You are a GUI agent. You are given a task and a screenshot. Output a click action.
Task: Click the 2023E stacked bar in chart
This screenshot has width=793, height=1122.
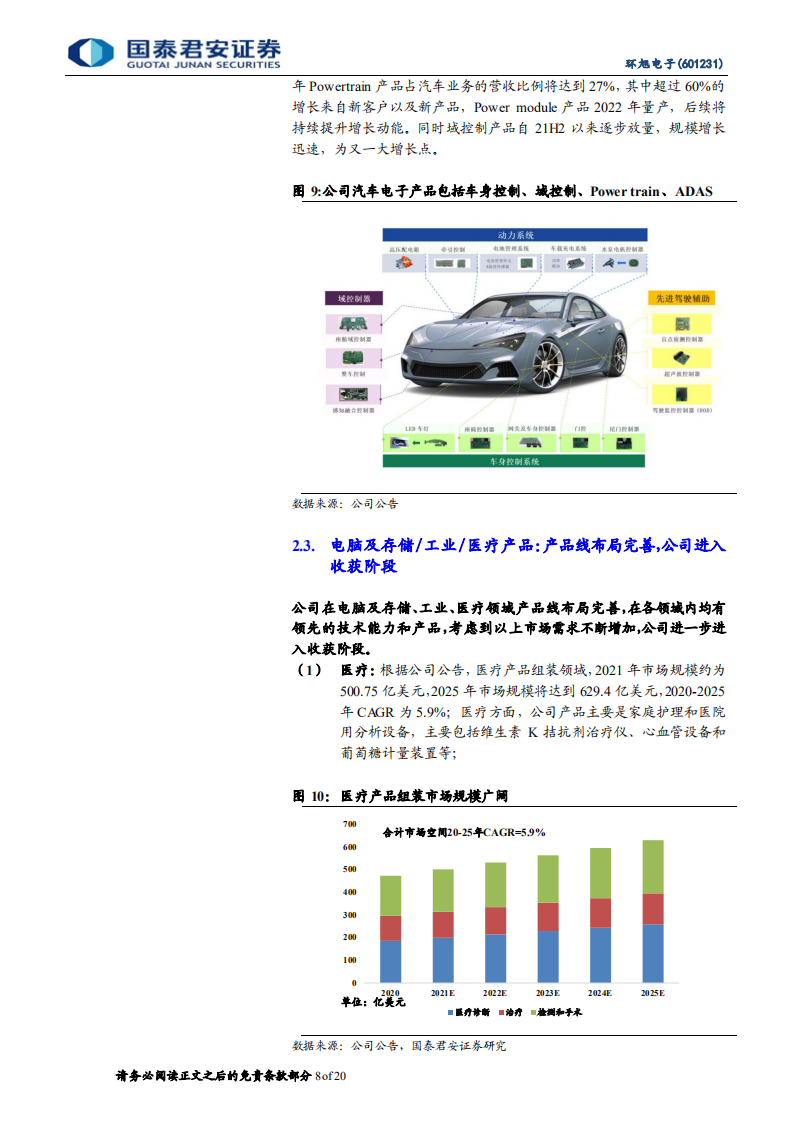[x=548, y=919]
